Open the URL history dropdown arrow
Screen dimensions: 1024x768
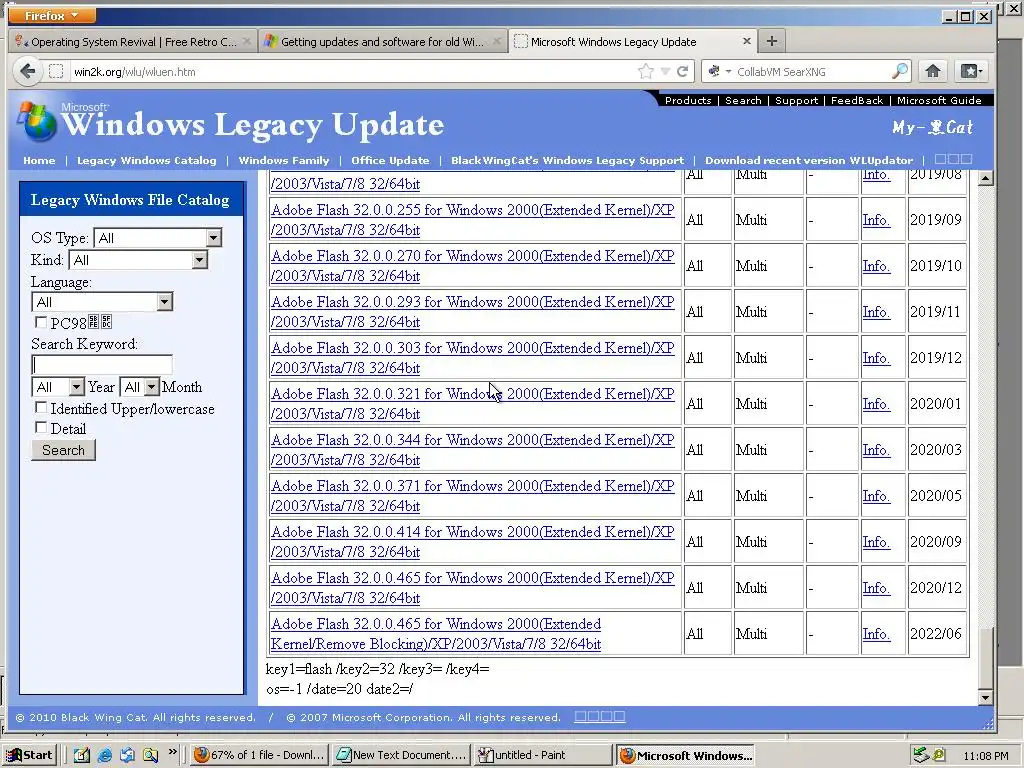(x=665, y=71)
